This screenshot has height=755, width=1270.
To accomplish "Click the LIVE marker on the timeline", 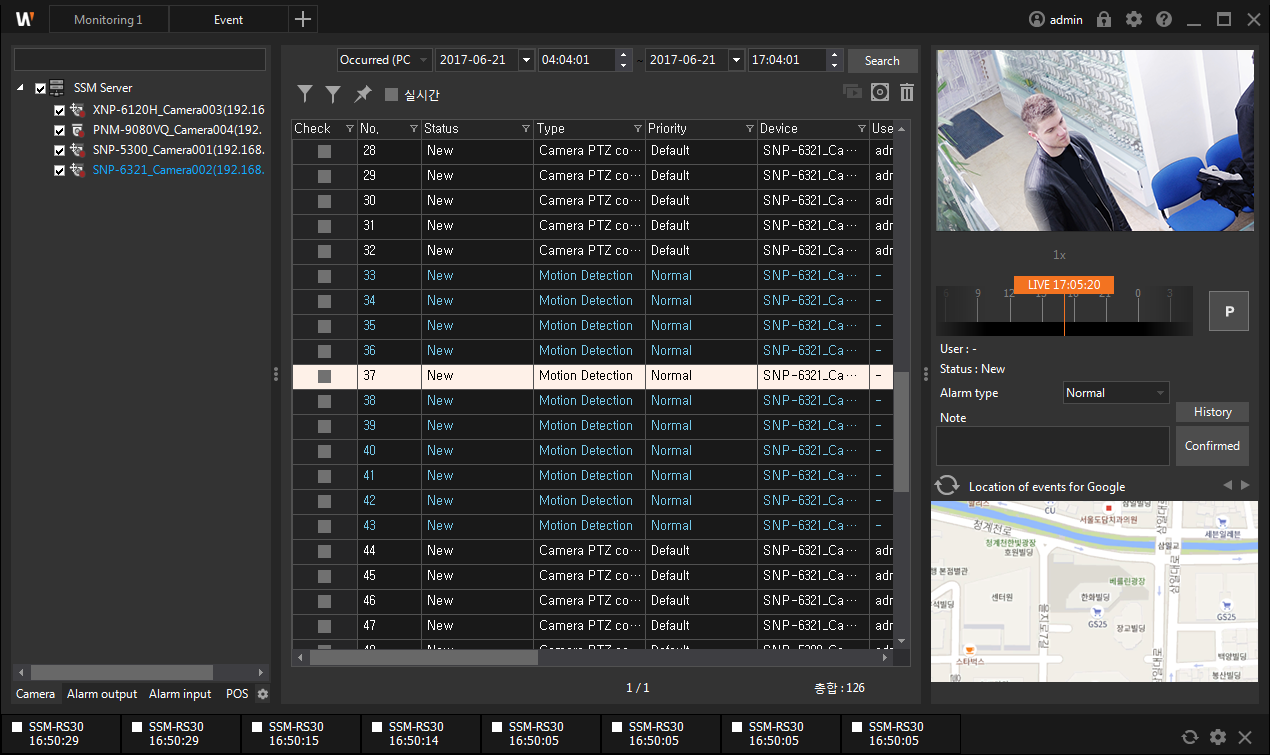I will click(1063, 285).
